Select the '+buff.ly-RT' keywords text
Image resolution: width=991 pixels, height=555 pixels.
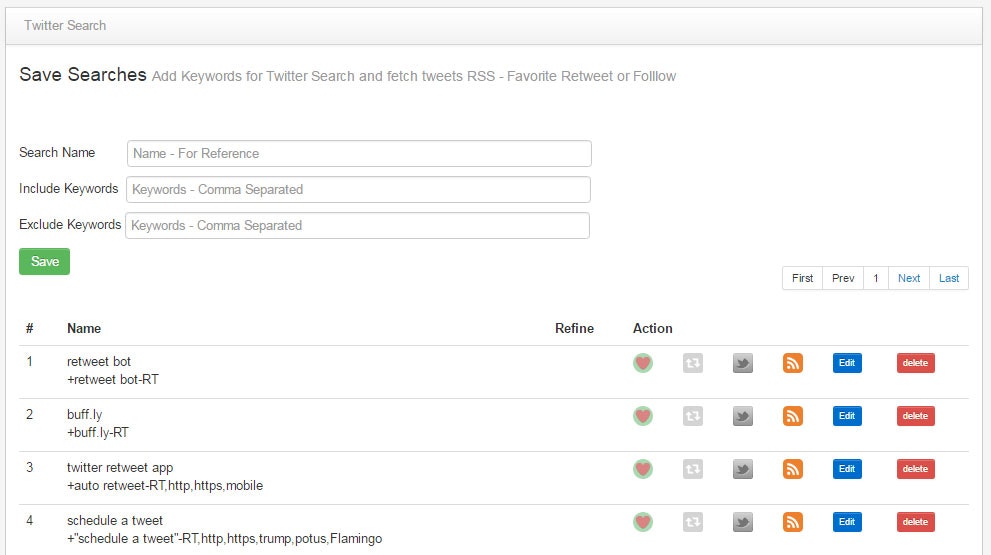click(98, 433)
